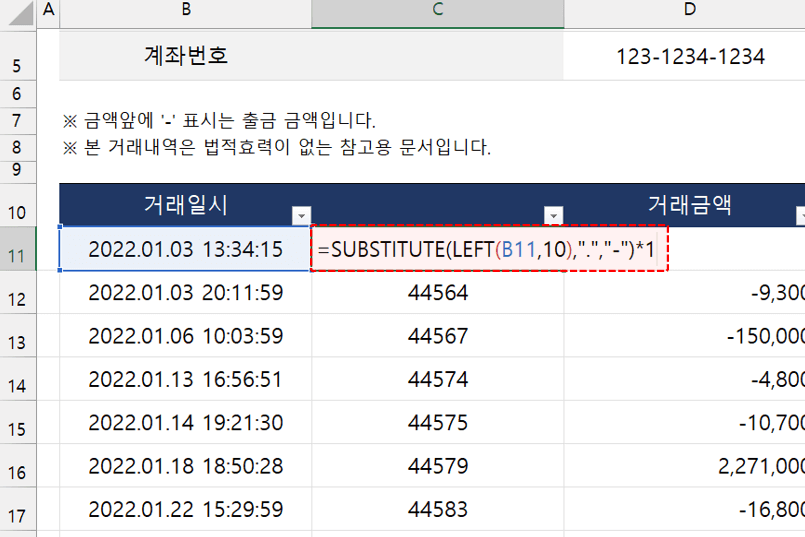Viewport: 805px width, 537px height.
Task: Click the -9,300 amount cell
Action: pos(685,293)
